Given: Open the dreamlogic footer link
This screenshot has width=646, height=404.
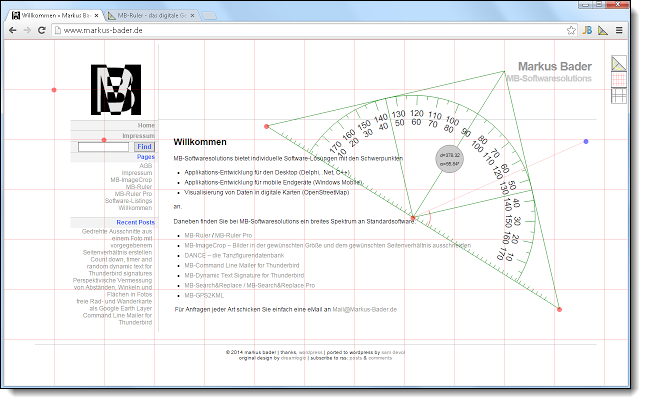Looking at the screenshot, I should click(x=293, y=358).
